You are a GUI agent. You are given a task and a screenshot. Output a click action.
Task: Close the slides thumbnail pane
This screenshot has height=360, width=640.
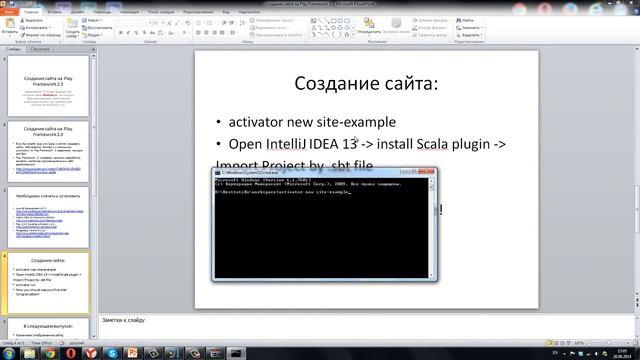point(93,49)
